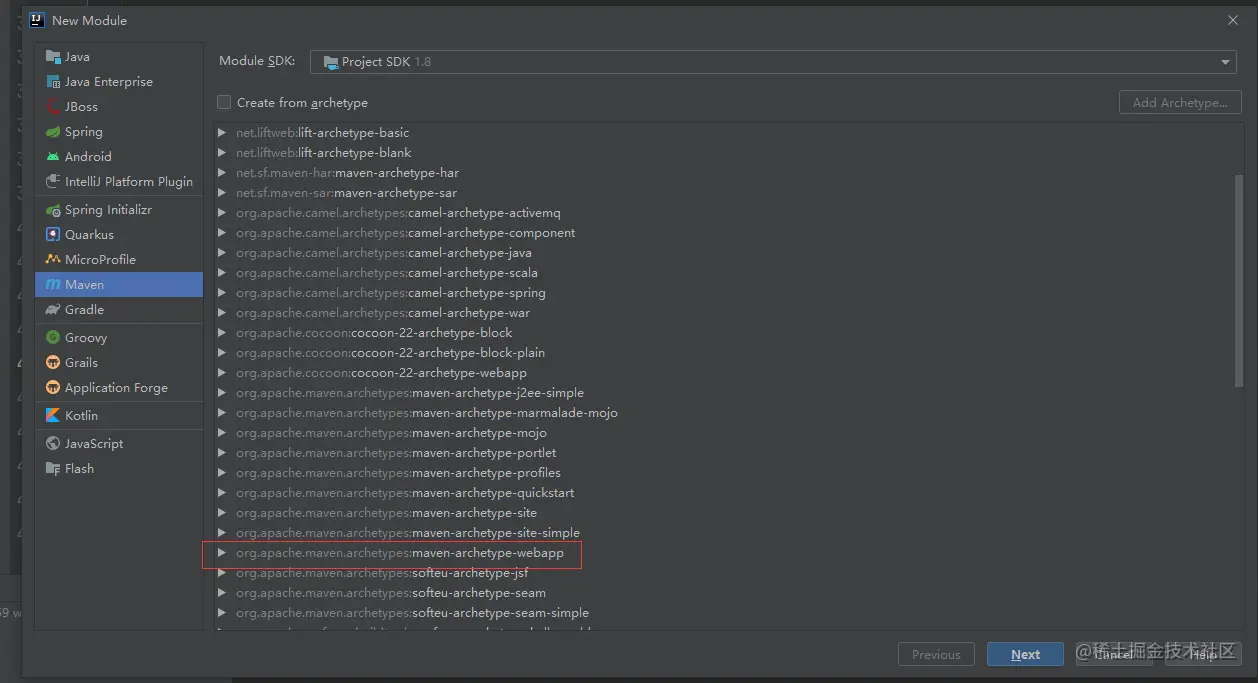Click the MicroProfile icon
The height and width of the screenshot is (683, 1258).
tap(53, 260)
